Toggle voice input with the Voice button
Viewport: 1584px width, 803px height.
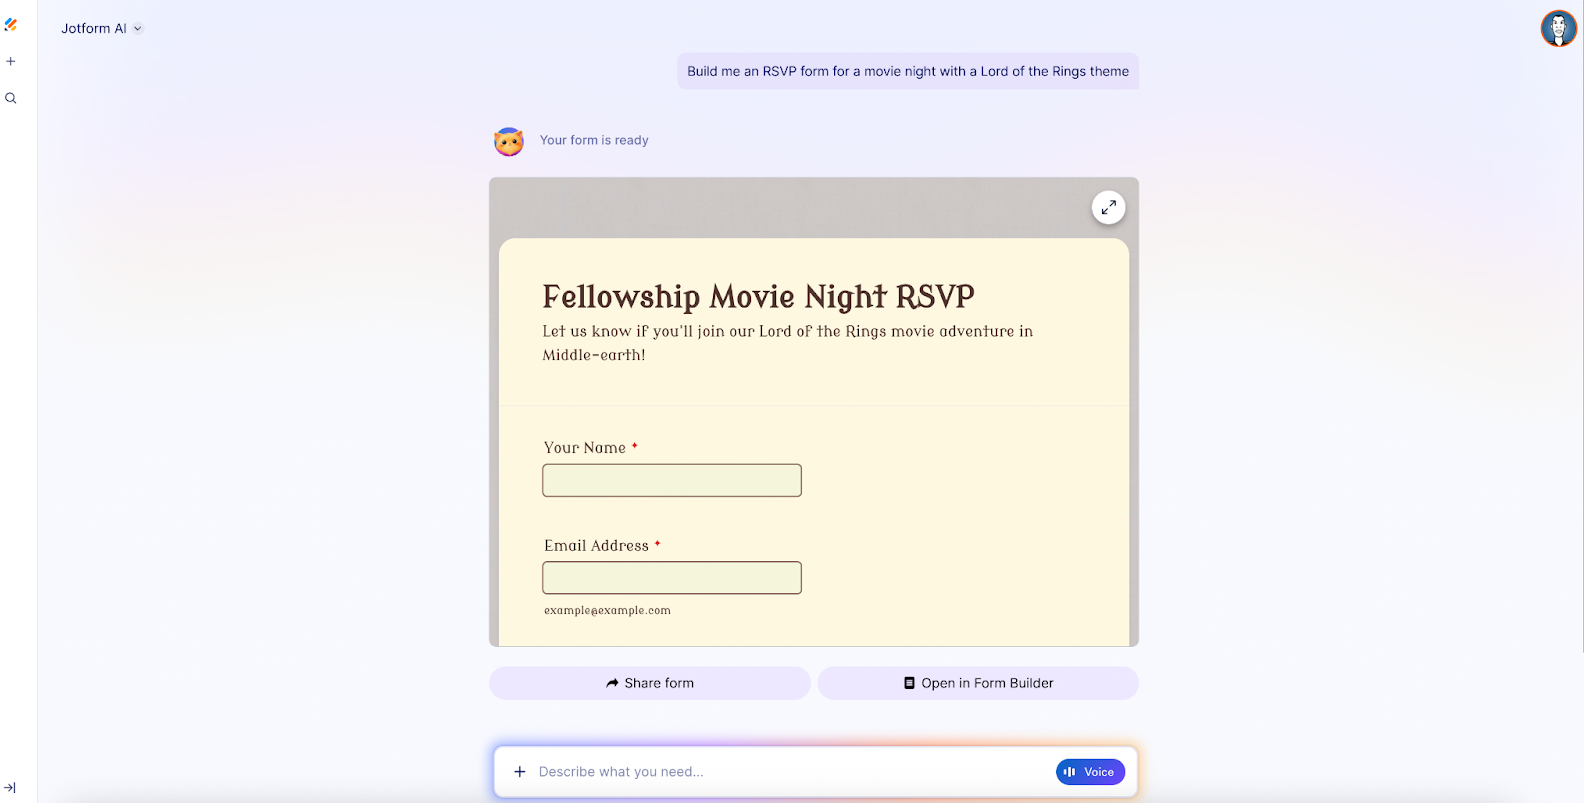1090,771
